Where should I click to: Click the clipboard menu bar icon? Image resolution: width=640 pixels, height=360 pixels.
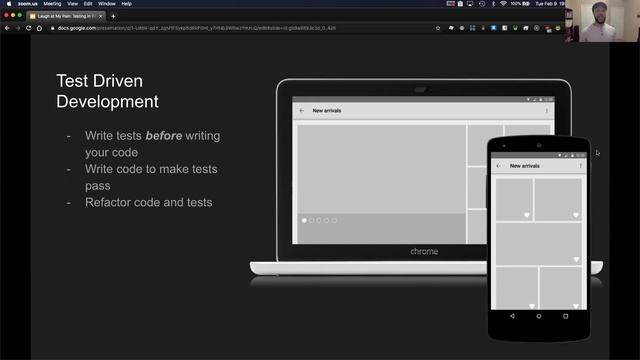460,4
